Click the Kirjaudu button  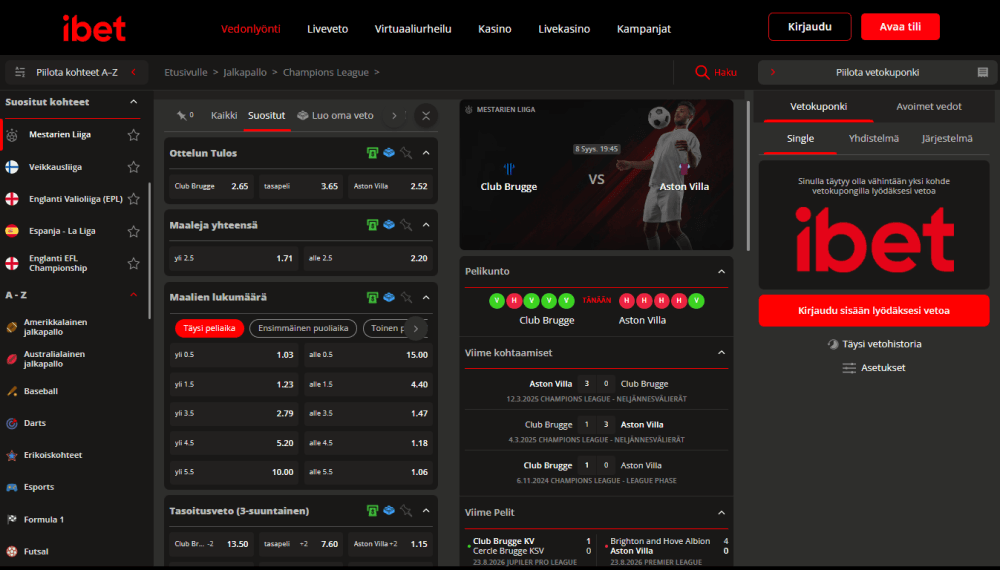point(809,27)
